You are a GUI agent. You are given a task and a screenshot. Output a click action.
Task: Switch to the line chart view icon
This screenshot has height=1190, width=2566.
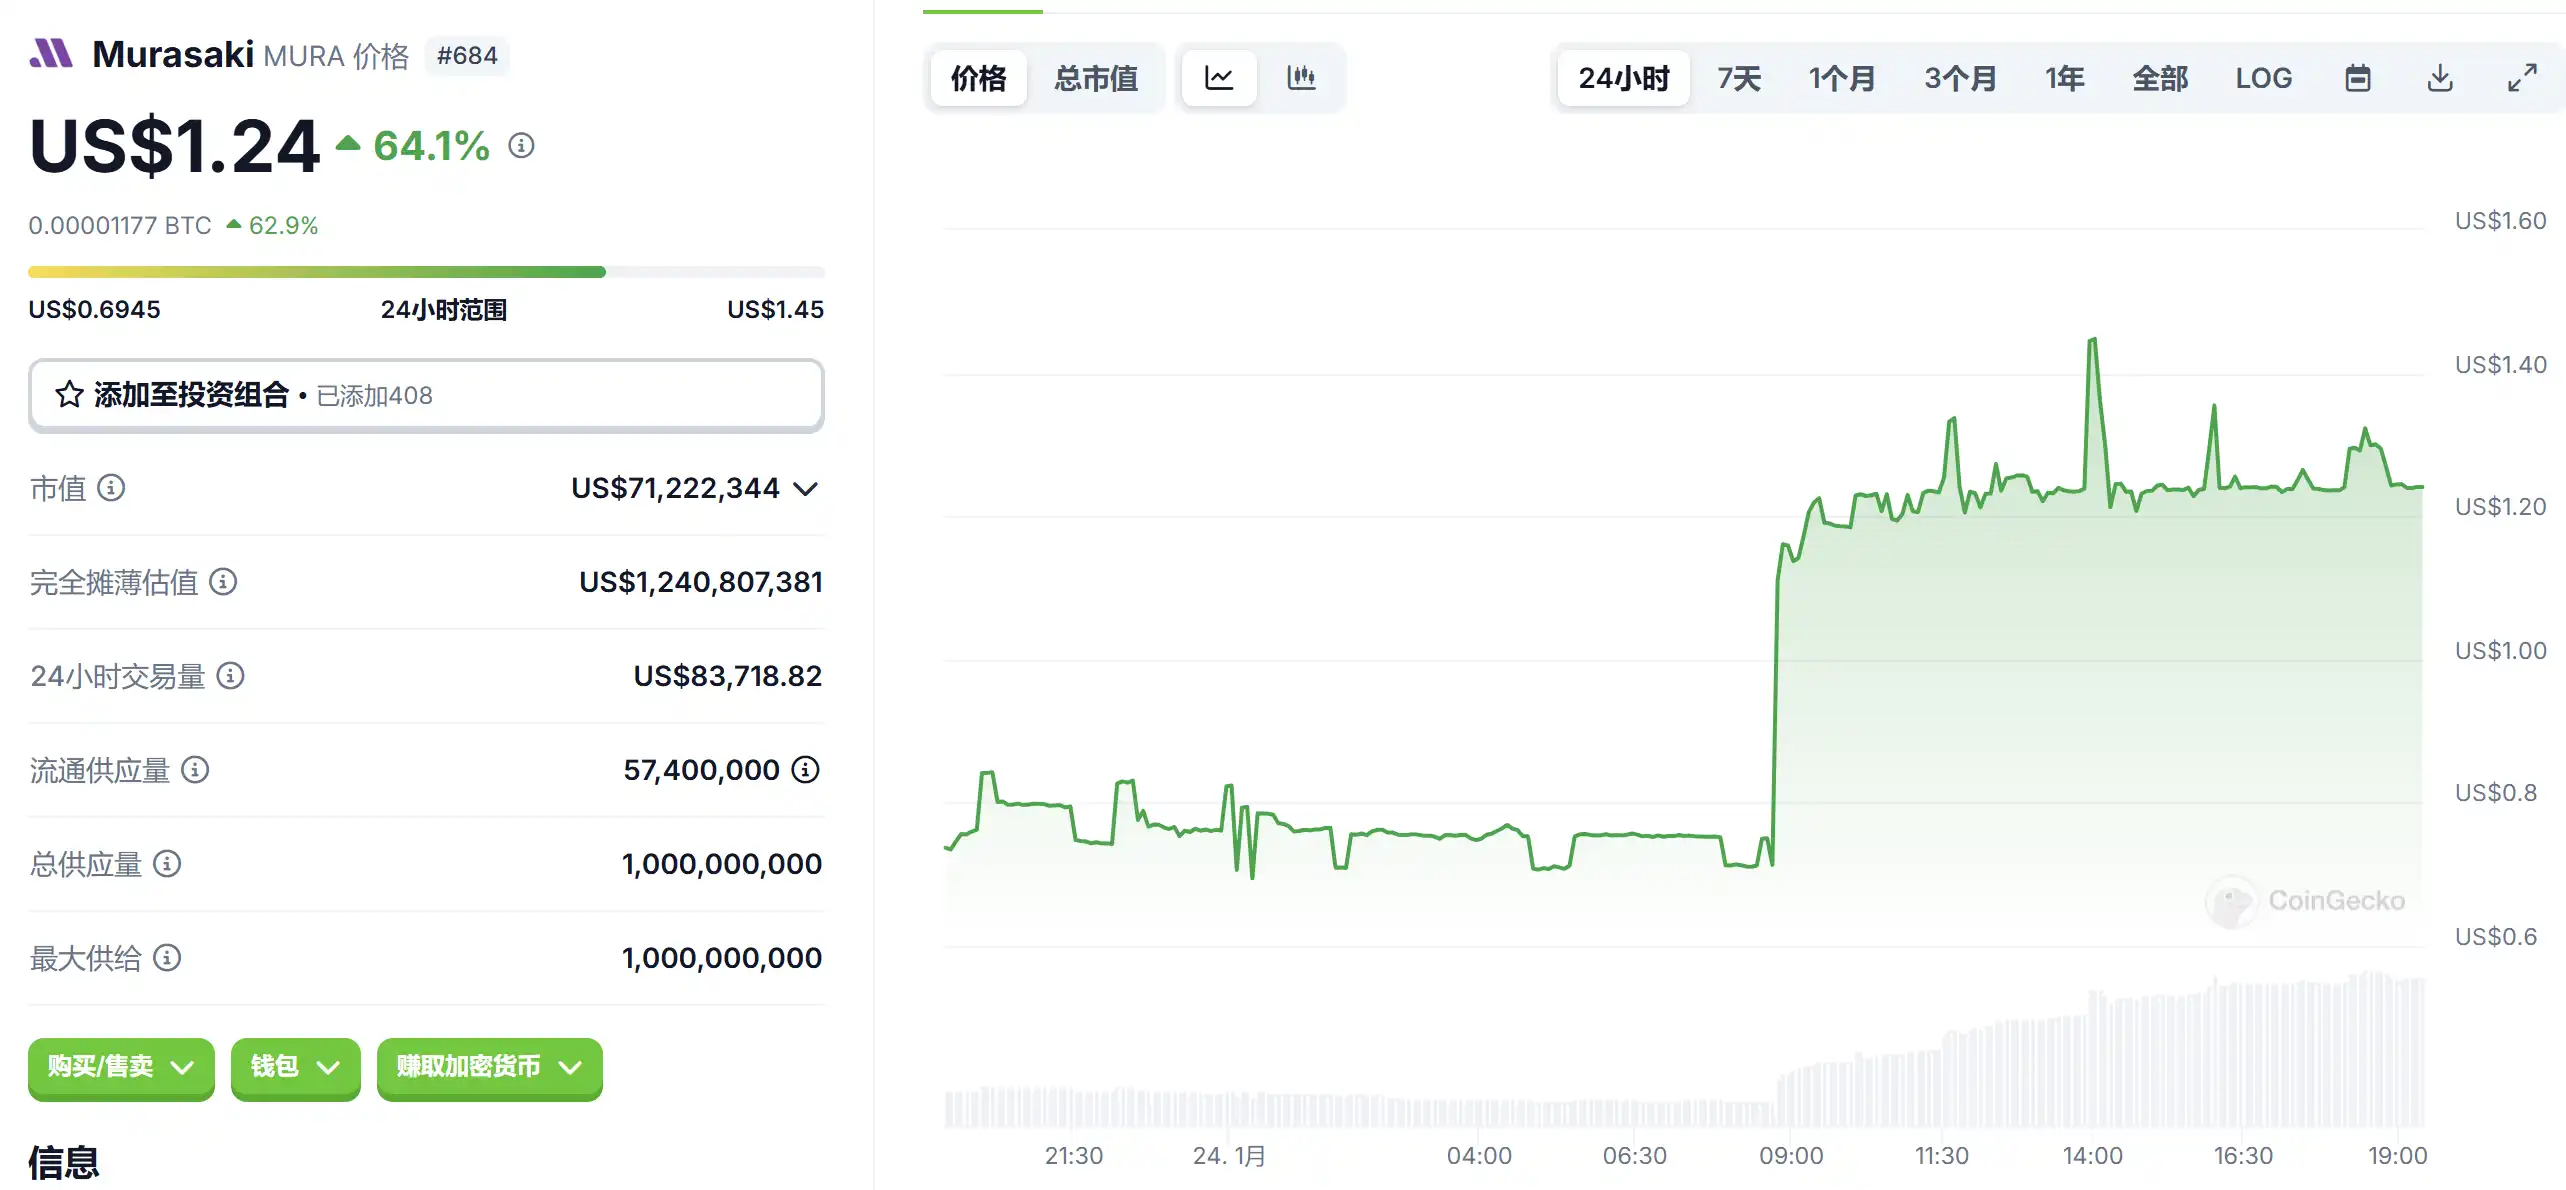click(x=1218, y=78)
